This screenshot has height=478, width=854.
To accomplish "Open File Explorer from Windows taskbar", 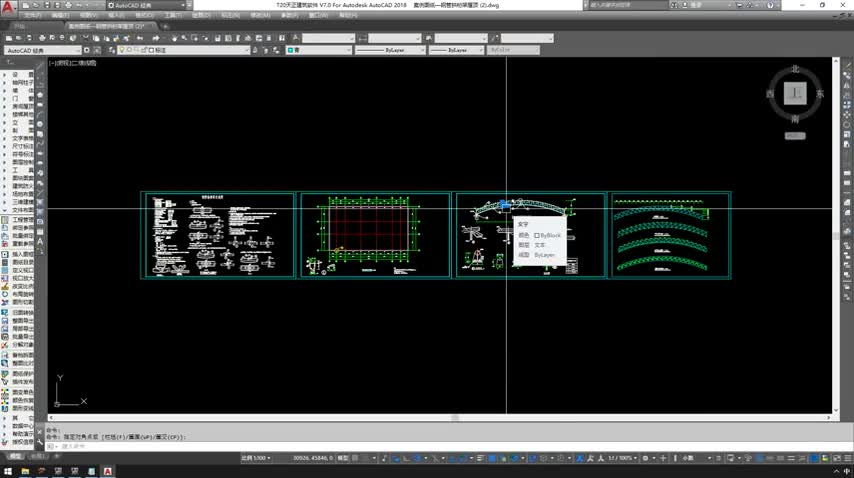I will pyautogui.click(x=25, y=471).
